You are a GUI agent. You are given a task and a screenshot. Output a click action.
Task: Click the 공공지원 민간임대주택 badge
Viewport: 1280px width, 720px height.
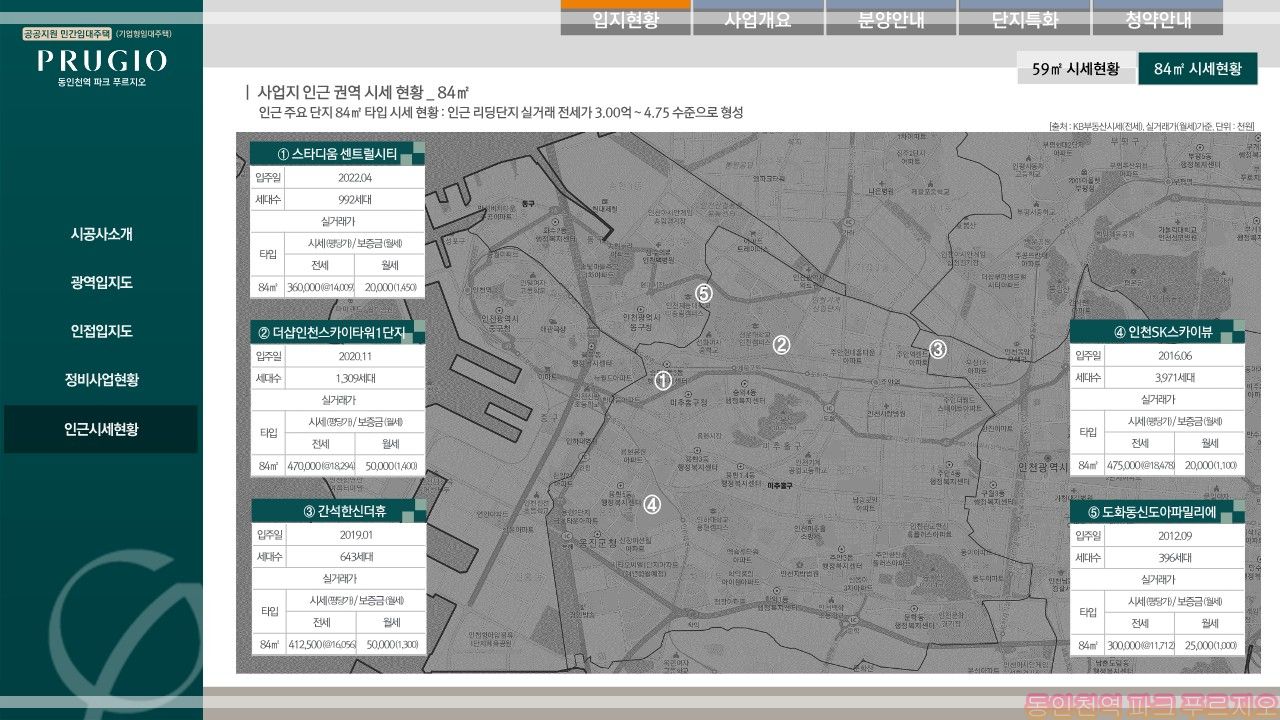pyautogui.click(x=68, y=34)
